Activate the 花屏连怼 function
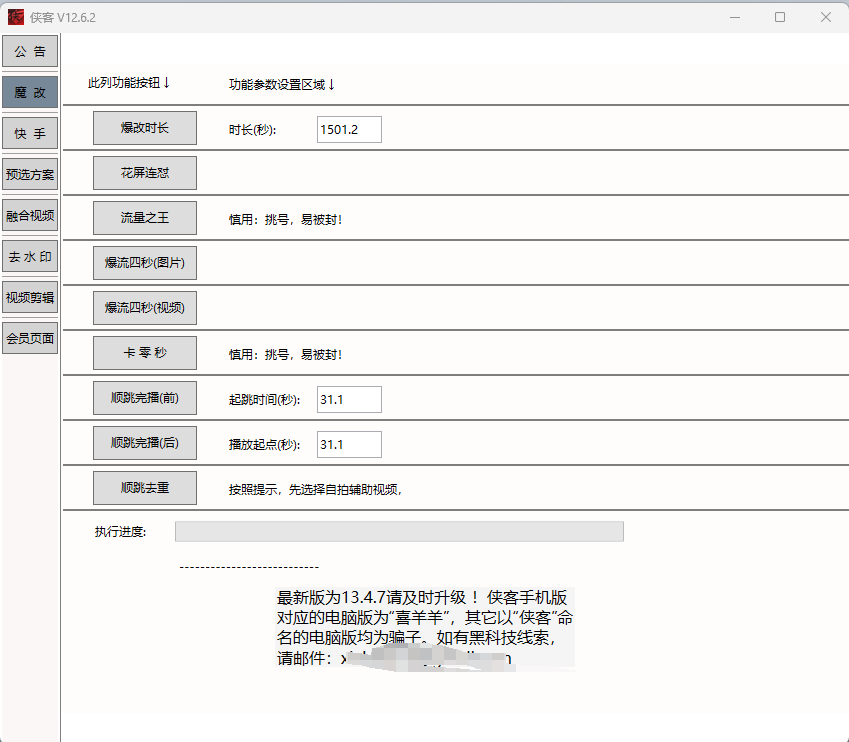The height and width of the screenshot is (742, 849). coord(144,173)
